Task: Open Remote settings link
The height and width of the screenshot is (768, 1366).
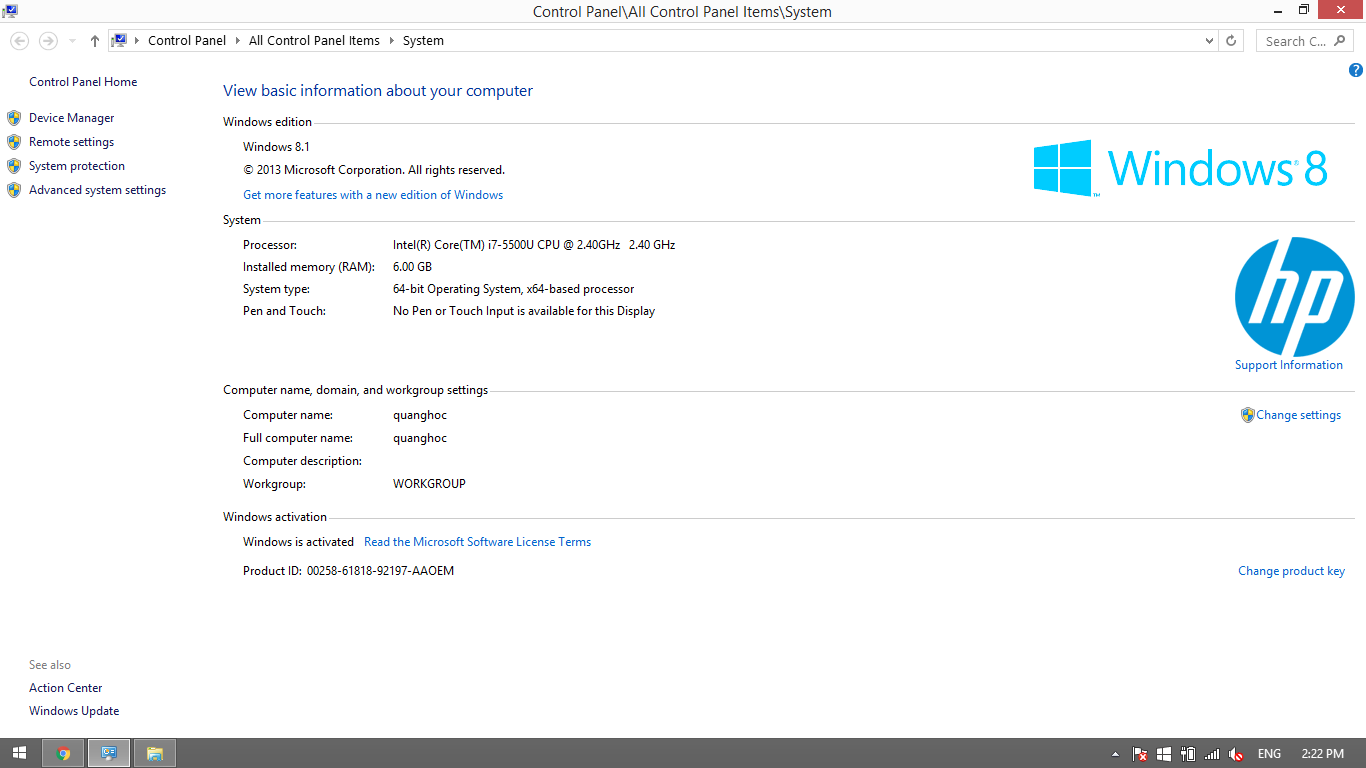Action: point(71,142)
